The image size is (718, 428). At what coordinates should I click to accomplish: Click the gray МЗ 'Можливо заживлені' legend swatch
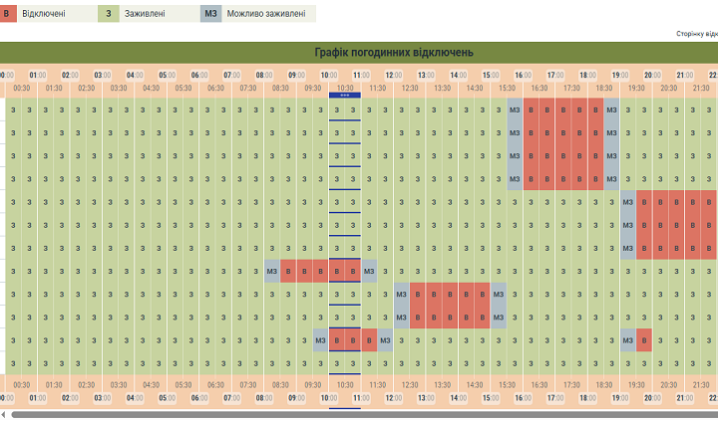click(x=210, y=14)
